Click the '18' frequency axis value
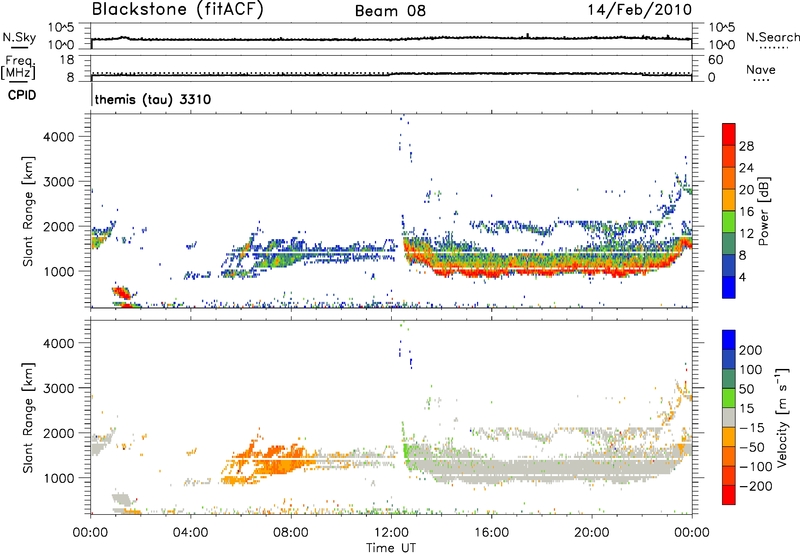 click(67, 60)
